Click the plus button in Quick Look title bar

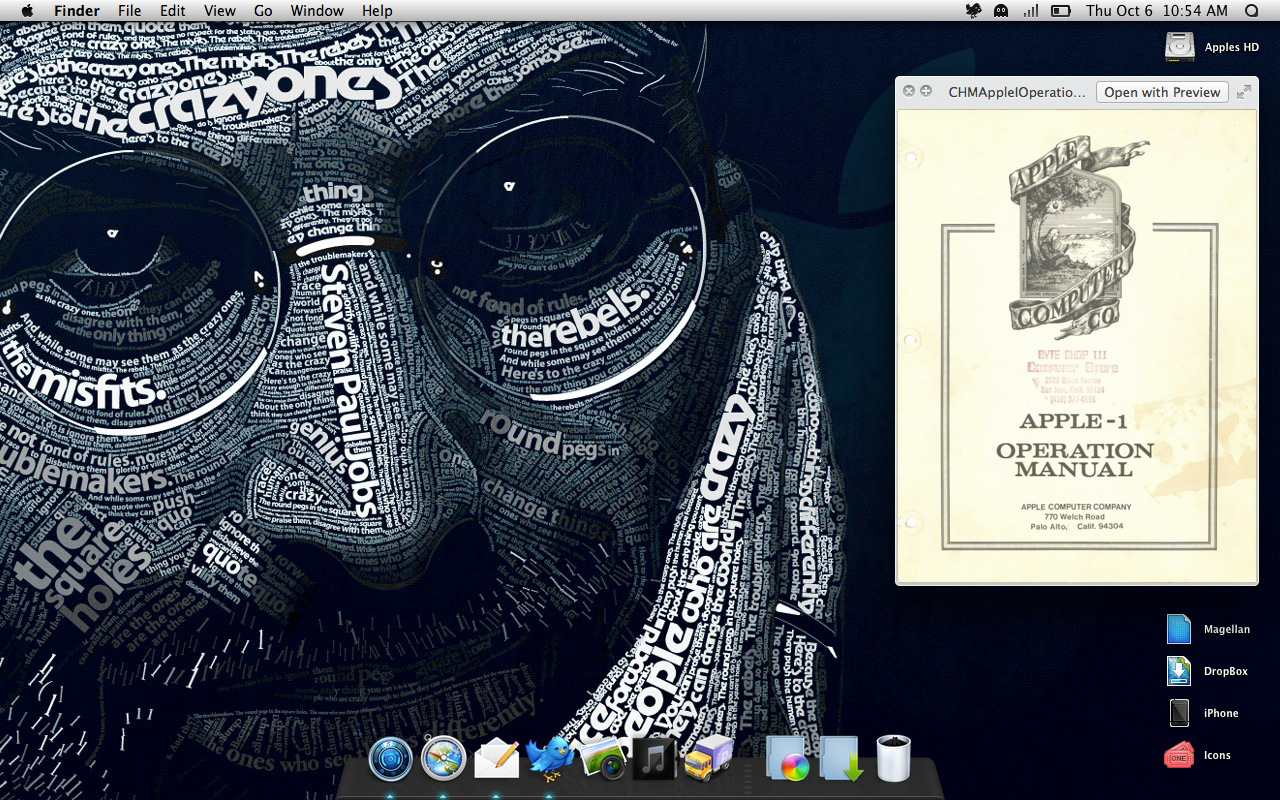coord(926,91)
